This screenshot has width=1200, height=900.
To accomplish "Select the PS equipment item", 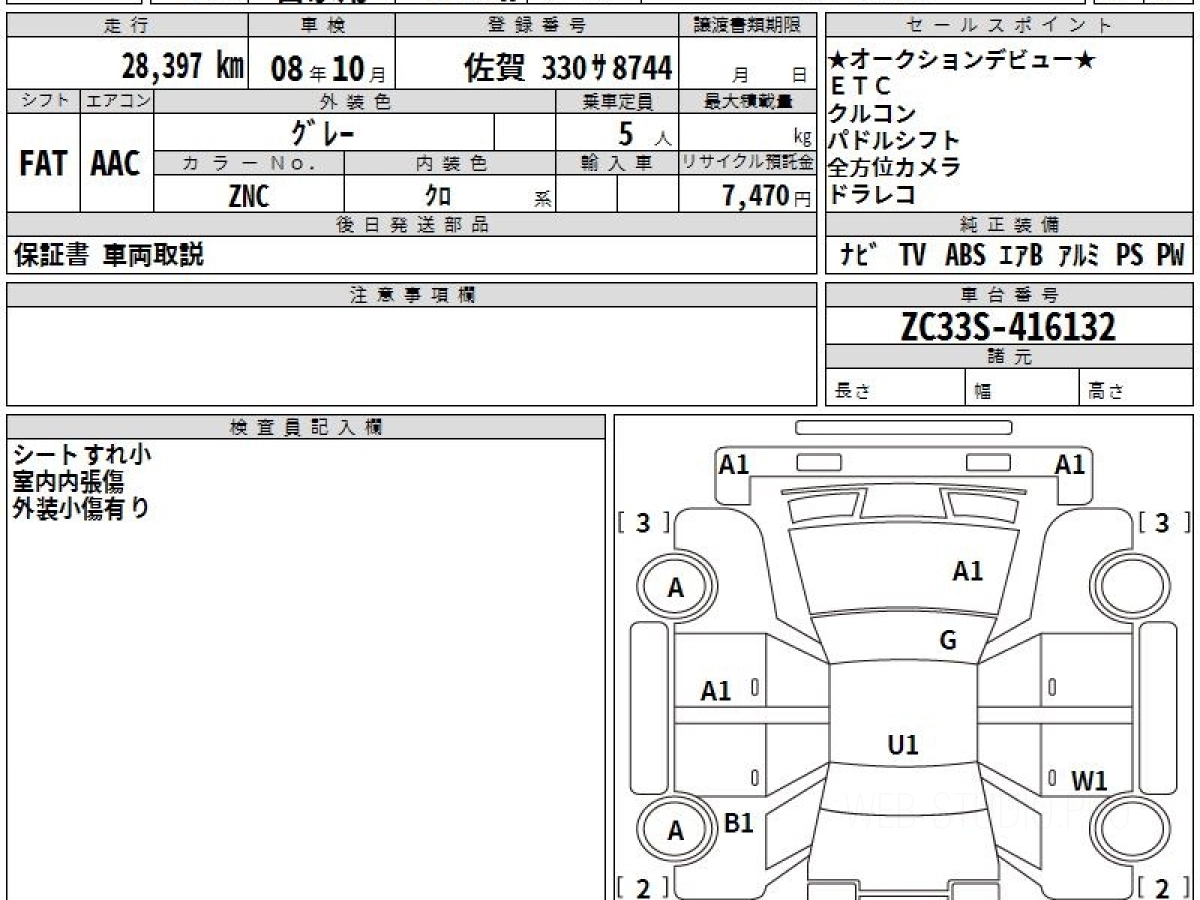I will [x=1130, y=256].
